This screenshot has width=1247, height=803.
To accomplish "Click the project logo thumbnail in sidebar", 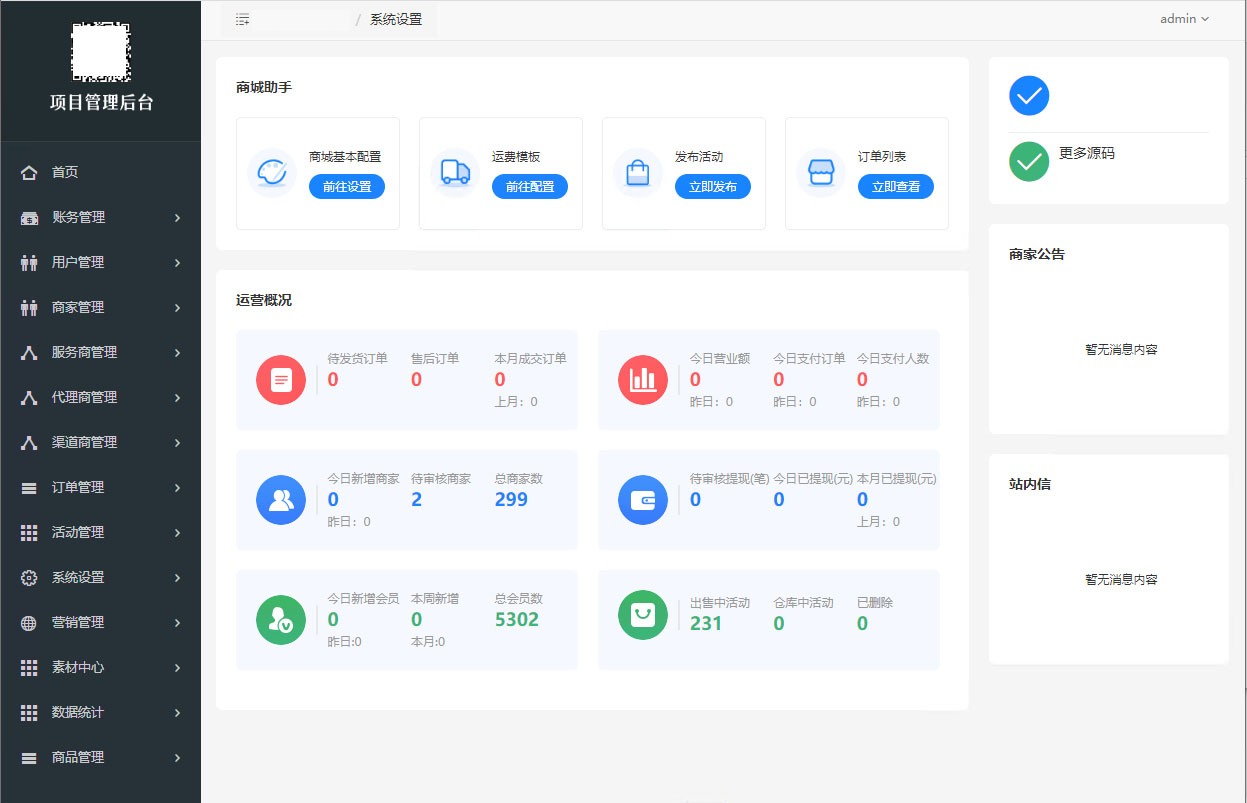I will 100,52.
